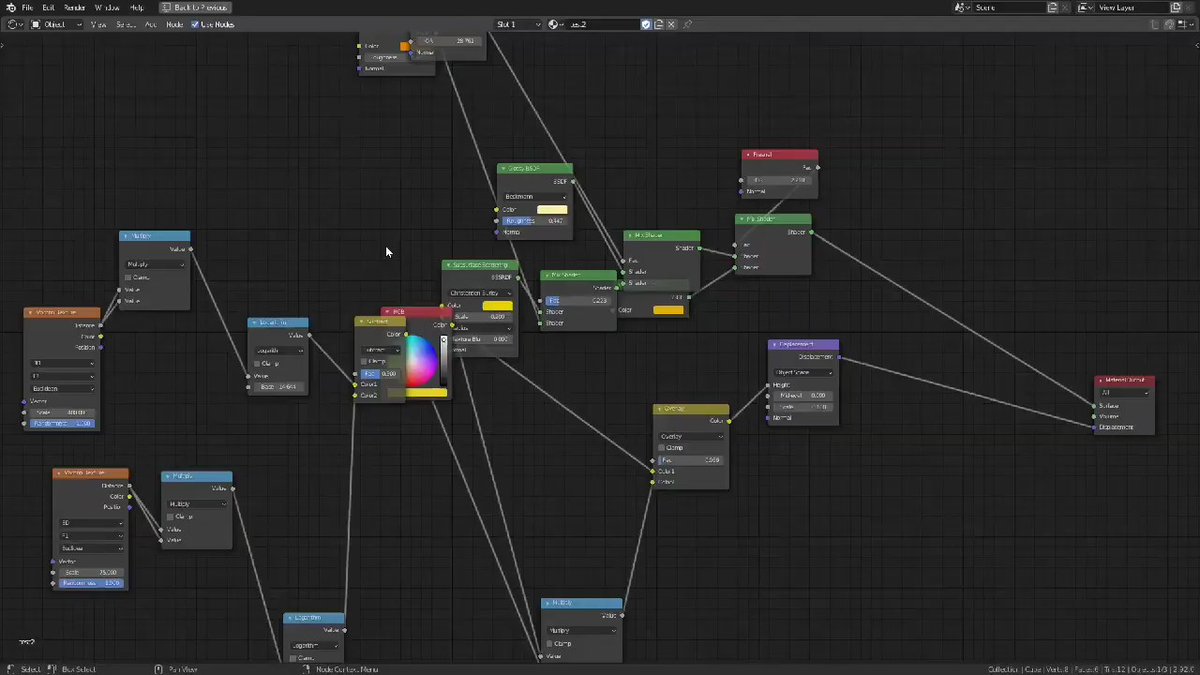The width and height of the screenshot is (1200, 675).
Task: Click the new scene icon
Action: coord(1051,7)
